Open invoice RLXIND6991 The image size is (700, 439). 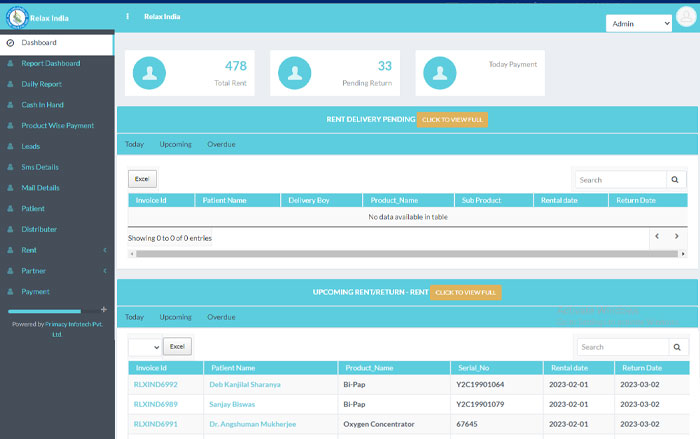point(155,424)
